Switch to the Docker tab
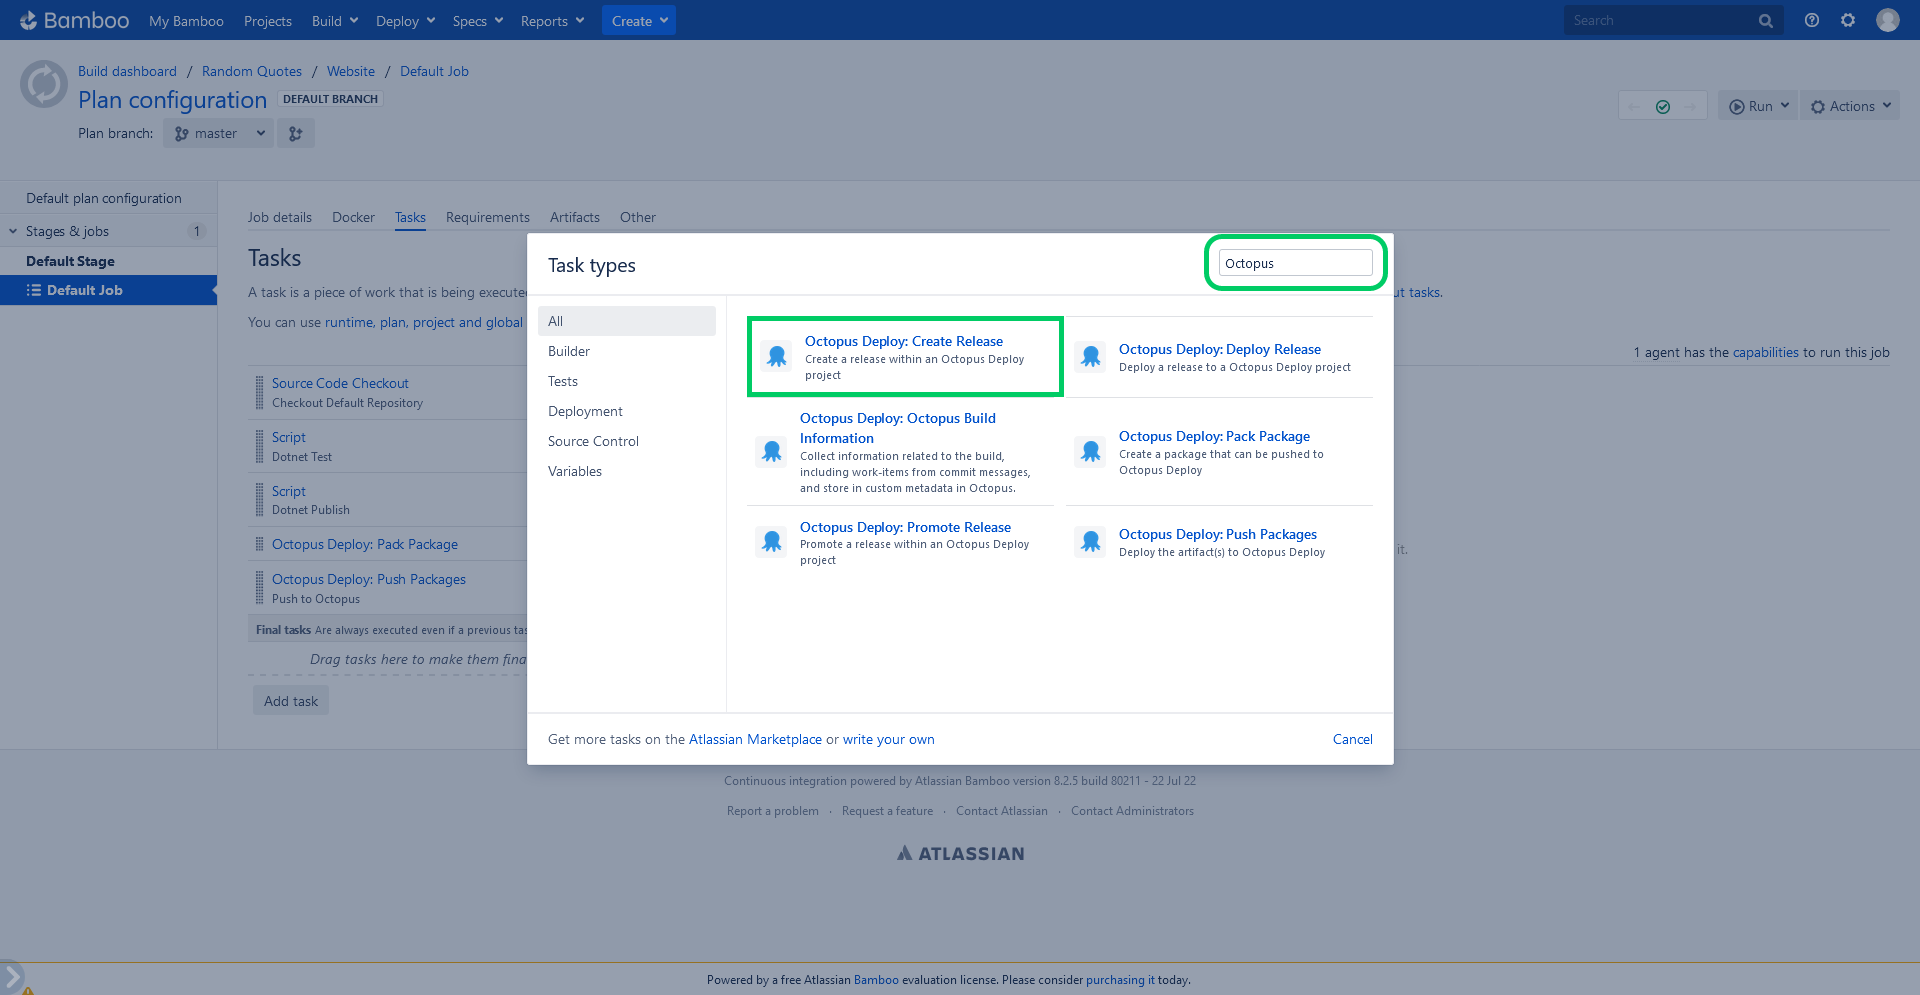The width and height of the screenshot is (1920, 995). [353, 217]
